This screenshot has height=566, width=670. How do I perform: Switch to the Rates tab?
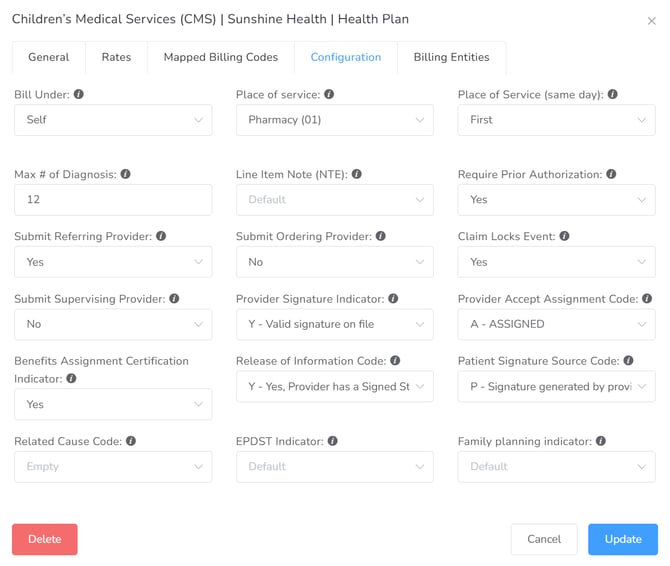tap(116, 58)
